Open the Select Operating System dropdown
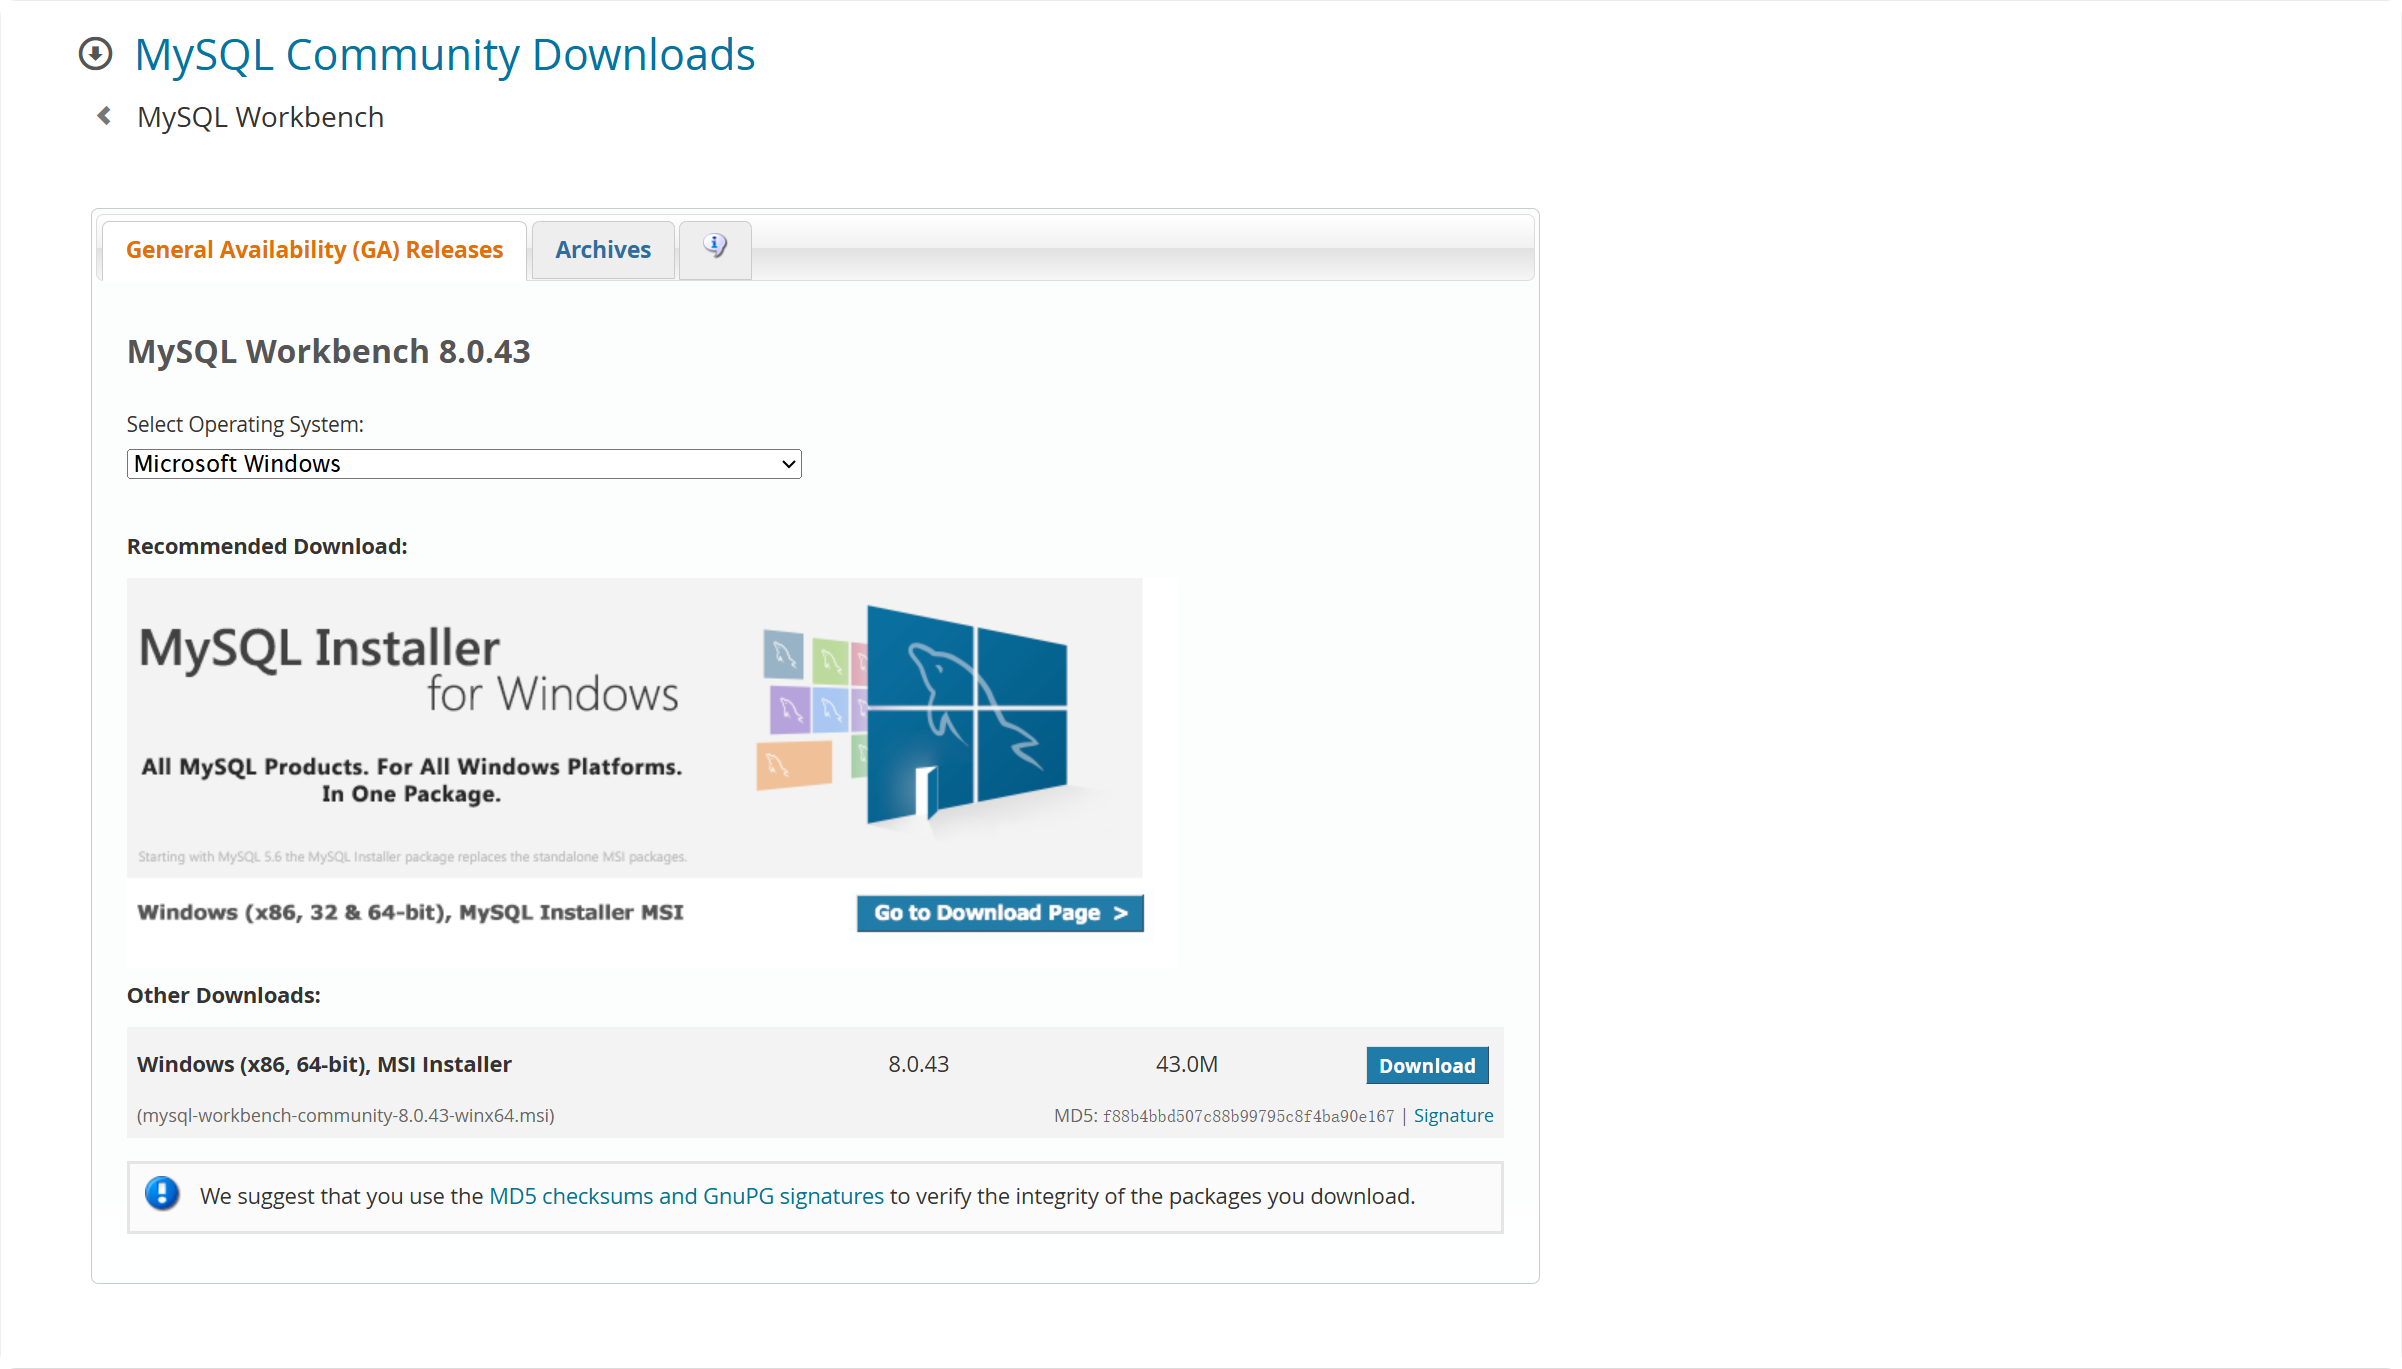 pyautogui.click(x=463, y=464)
